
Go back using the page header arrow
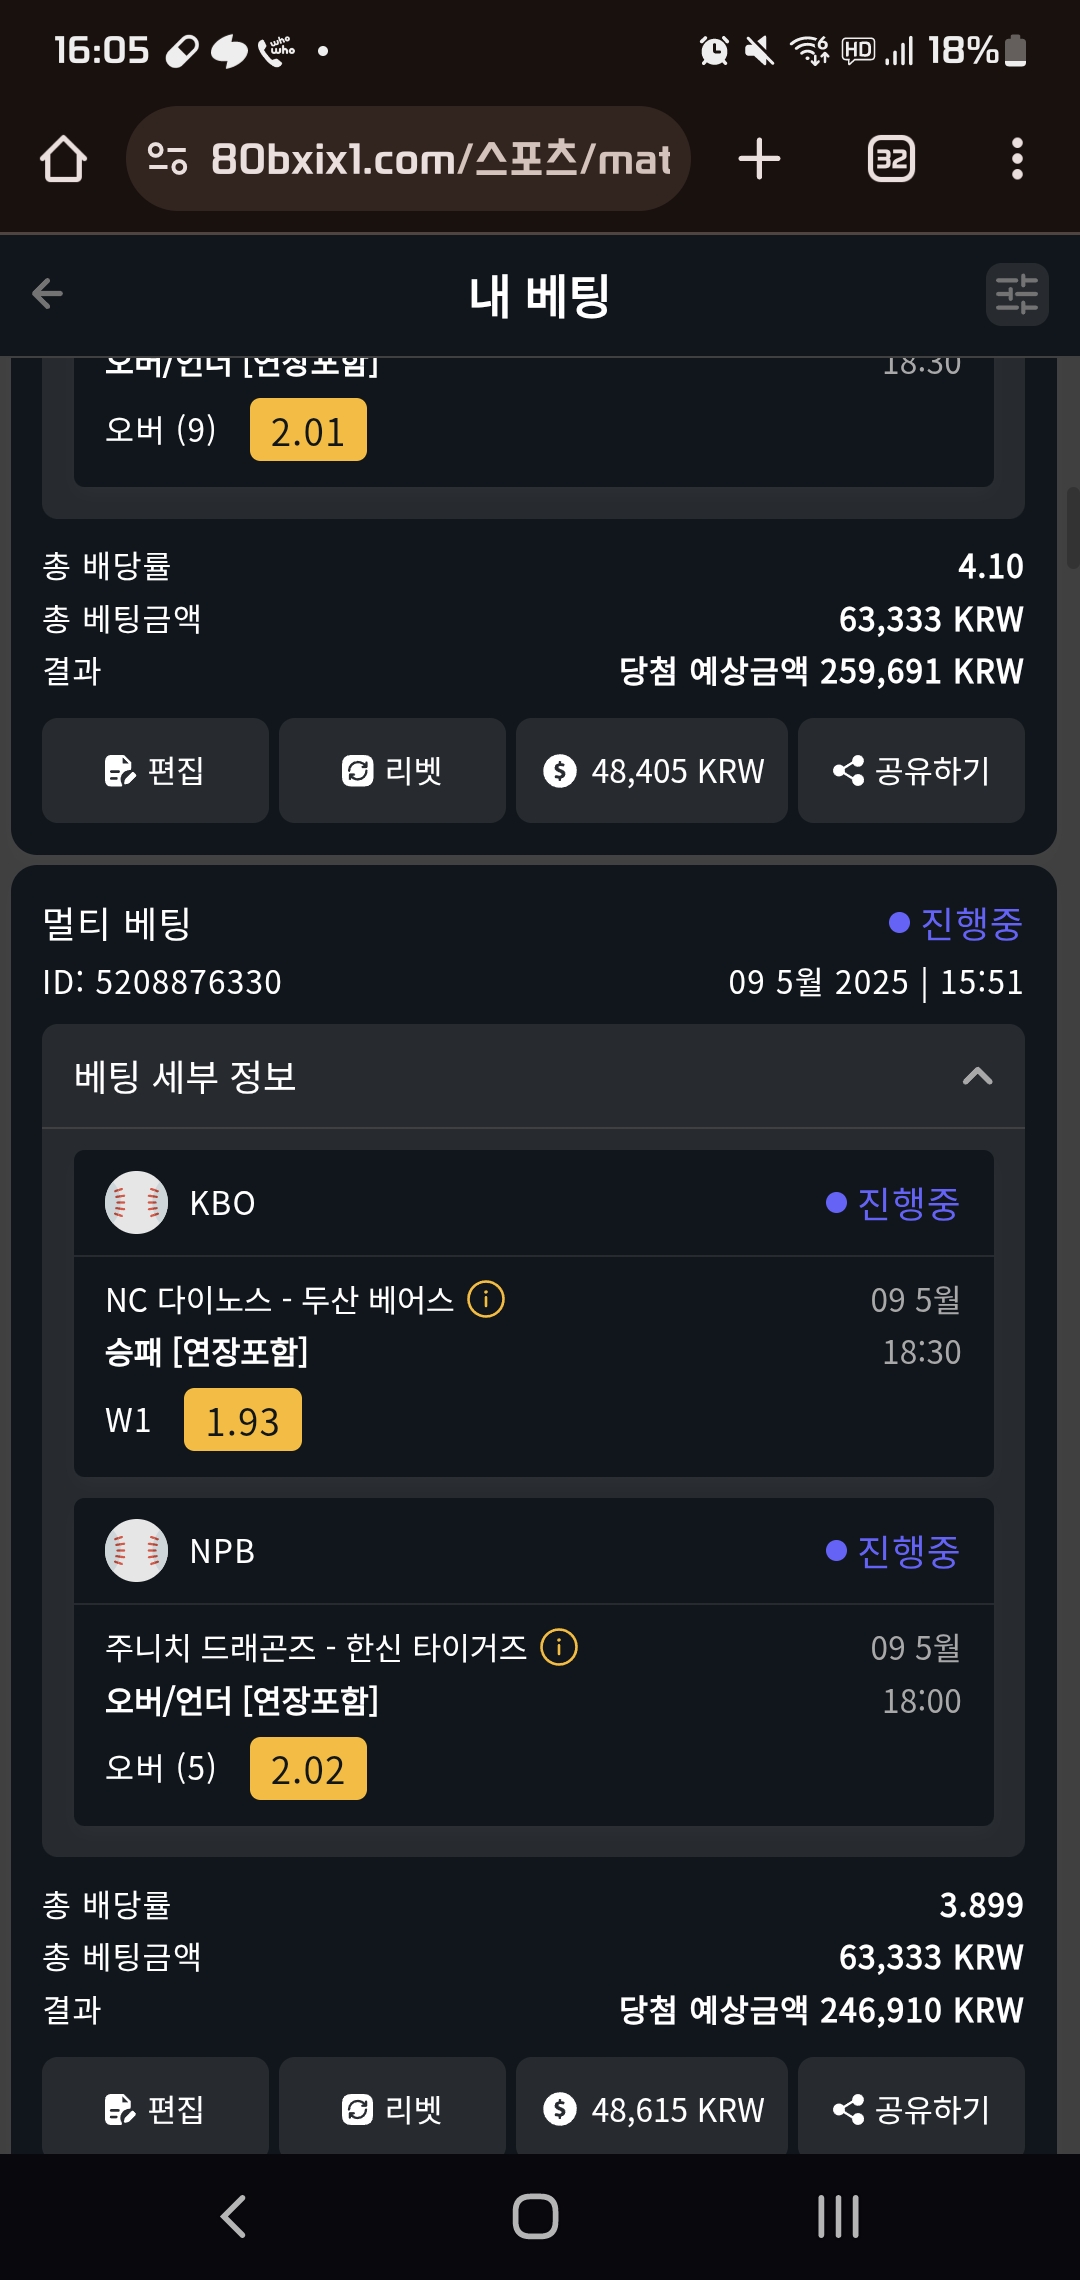(x=48, y=294)
